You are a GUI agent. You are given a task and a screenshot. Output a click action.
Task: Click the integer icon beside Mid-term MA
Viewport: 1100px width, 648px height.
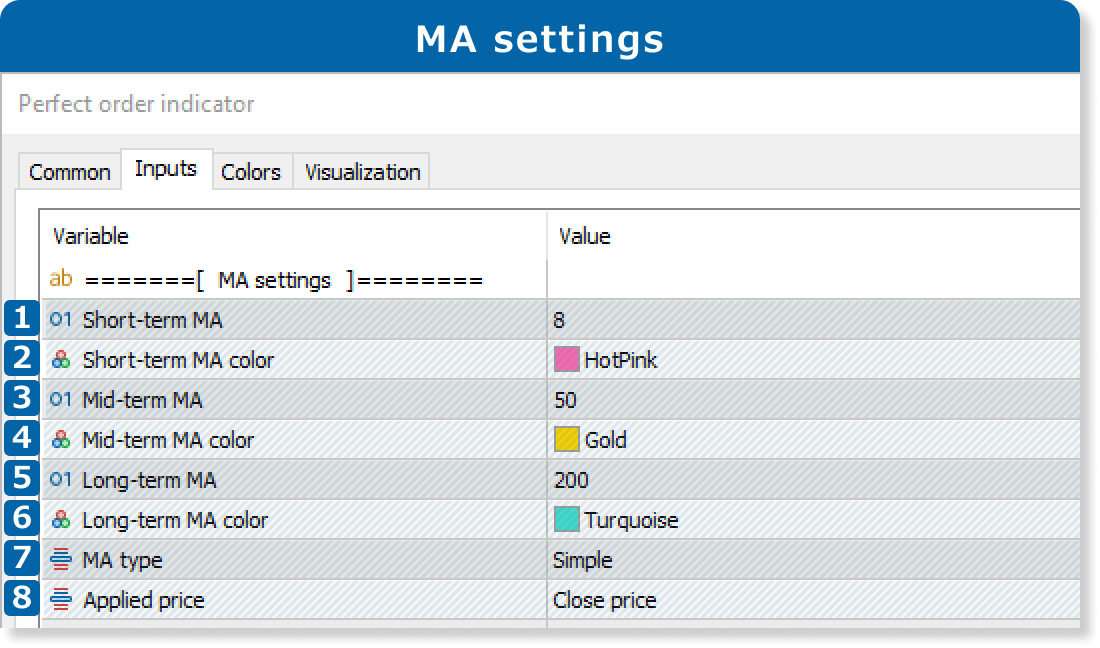[x=61, y=400]
